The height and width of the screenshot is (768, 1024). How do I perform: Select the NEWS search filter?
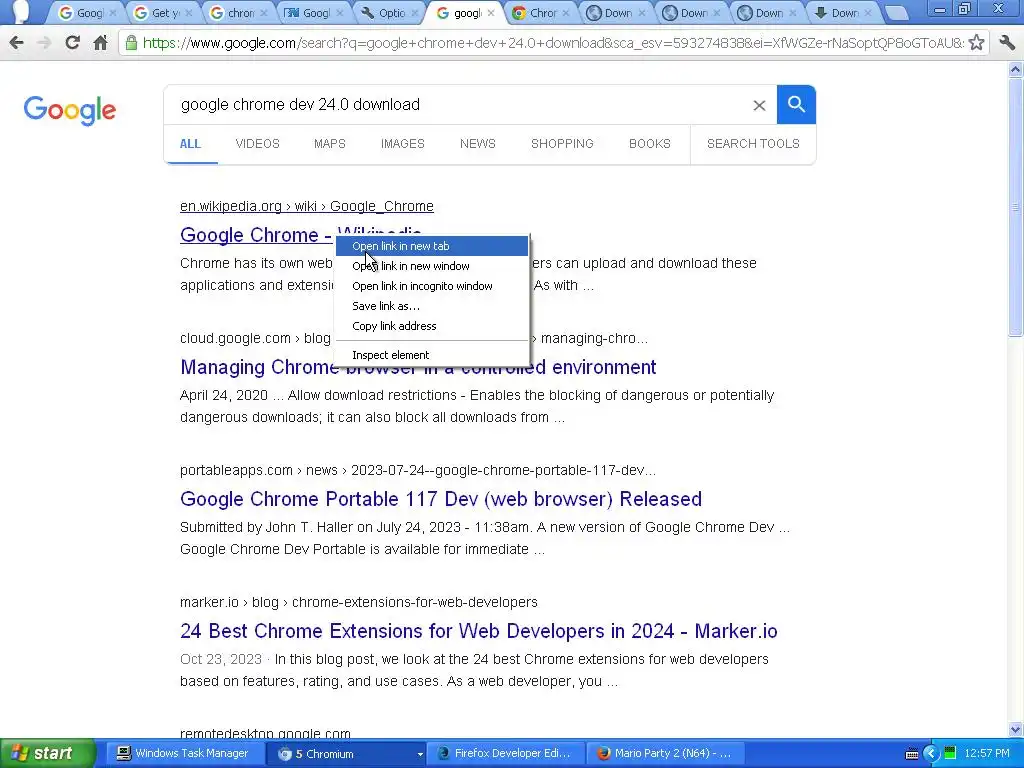click(478, 144)
